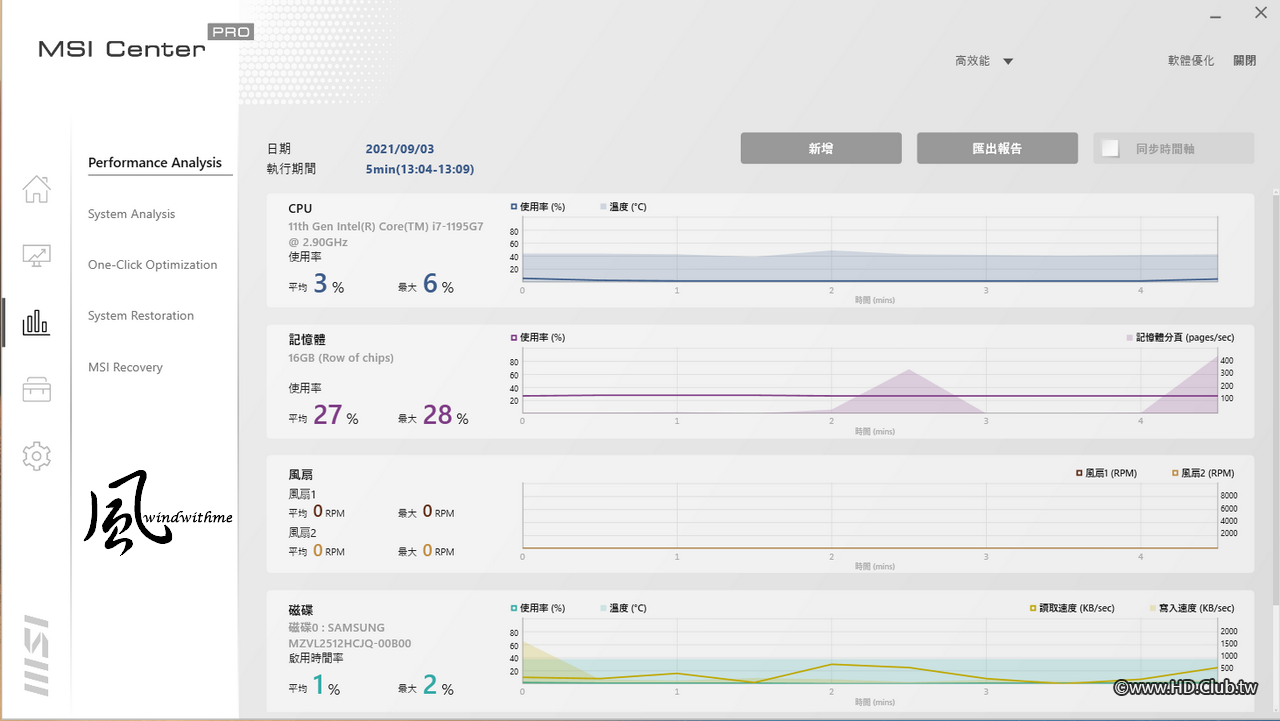Toggle disk 使用率 (%) legend entry
The width and height of the screenshot is (1280, 721).
(x=538, y=608)
